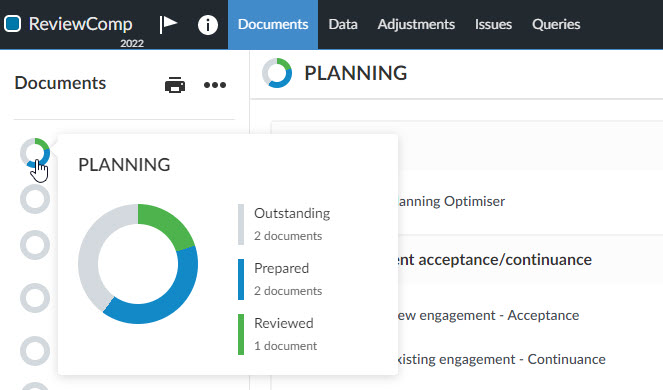
Task: Click the PLANNING heading in main pane
Action: point(356,73)
